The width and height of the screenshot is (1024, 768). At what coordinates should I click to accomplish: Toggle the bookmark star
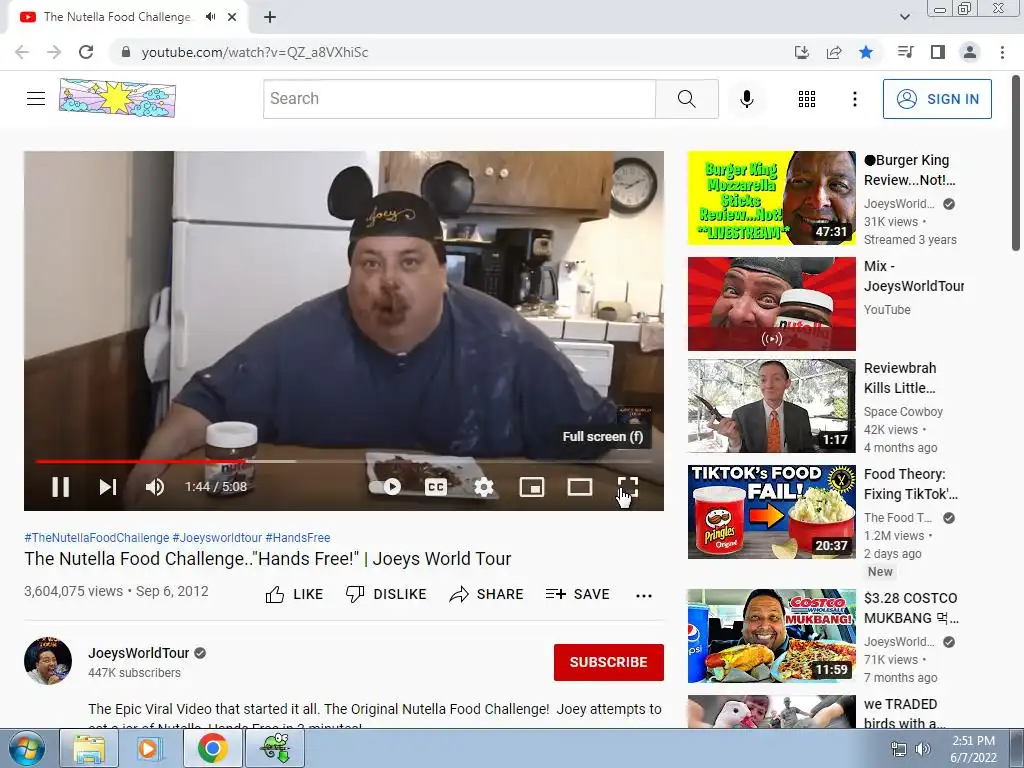(866, 52)
